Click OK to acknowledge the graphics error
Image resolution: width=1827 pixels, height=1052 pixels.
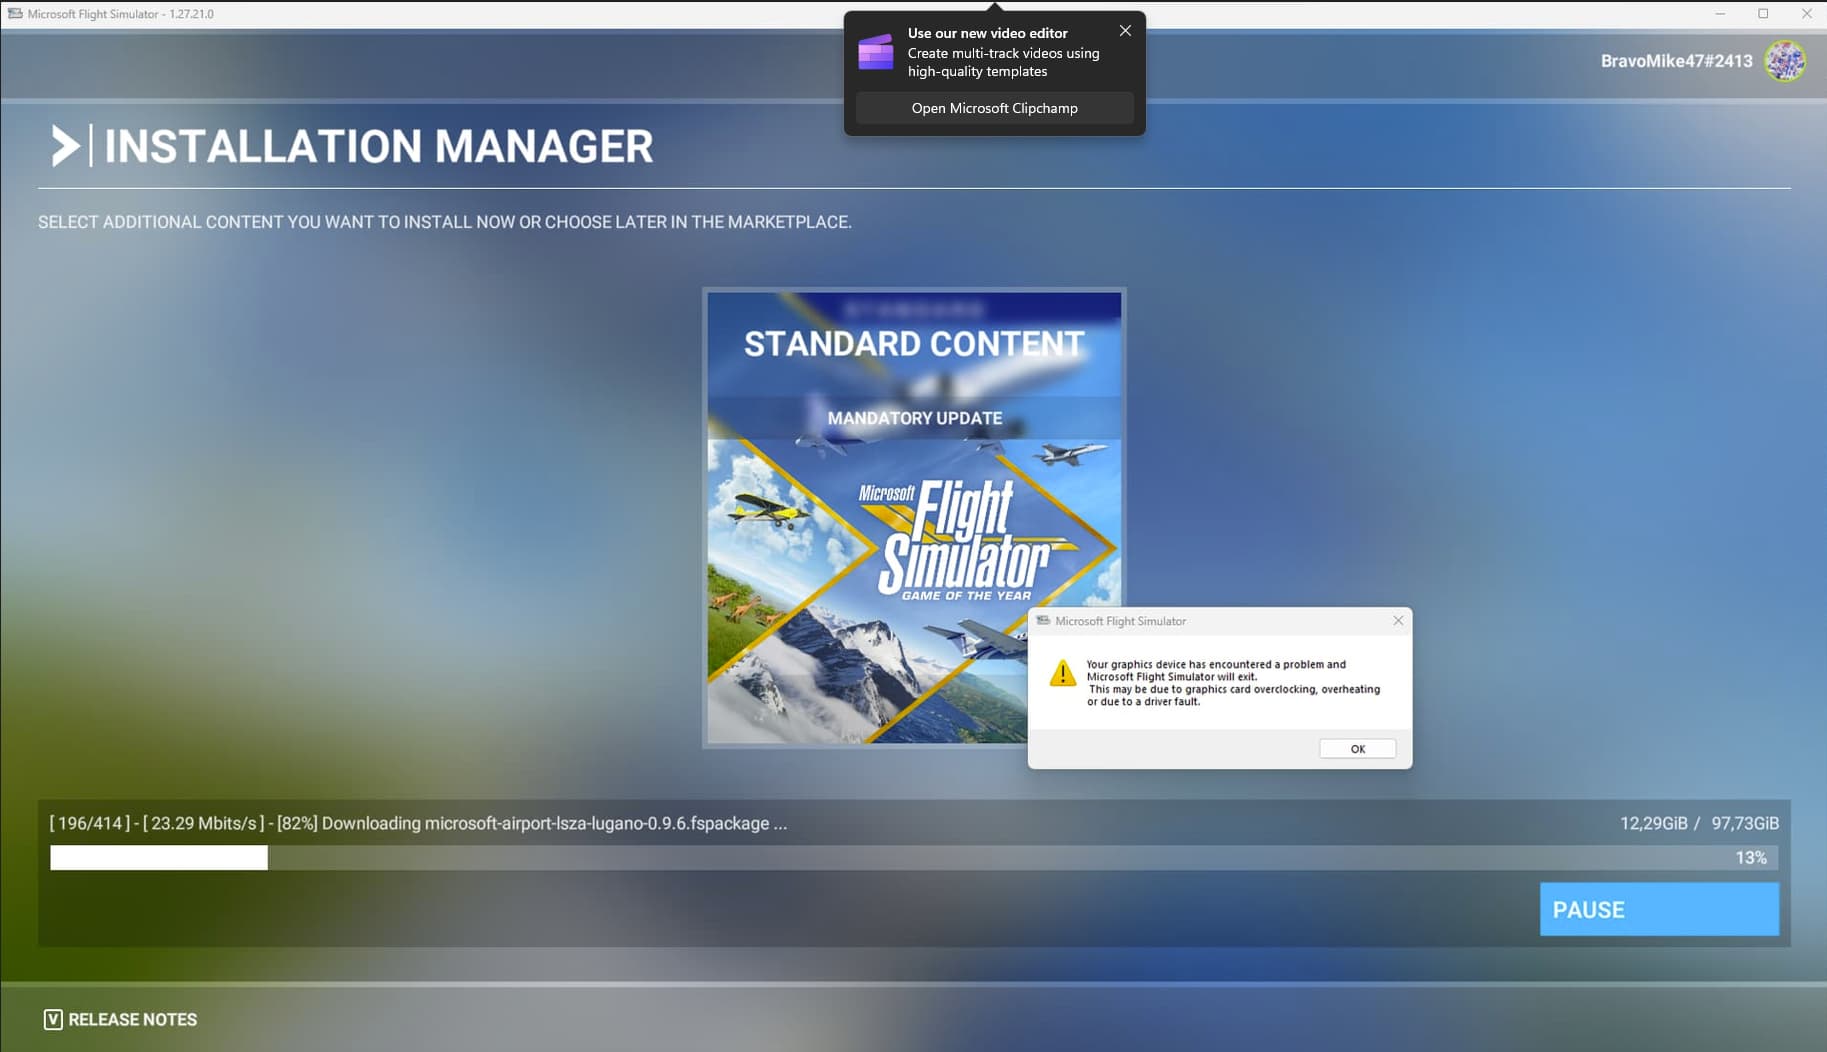(x=1357, y=748)
